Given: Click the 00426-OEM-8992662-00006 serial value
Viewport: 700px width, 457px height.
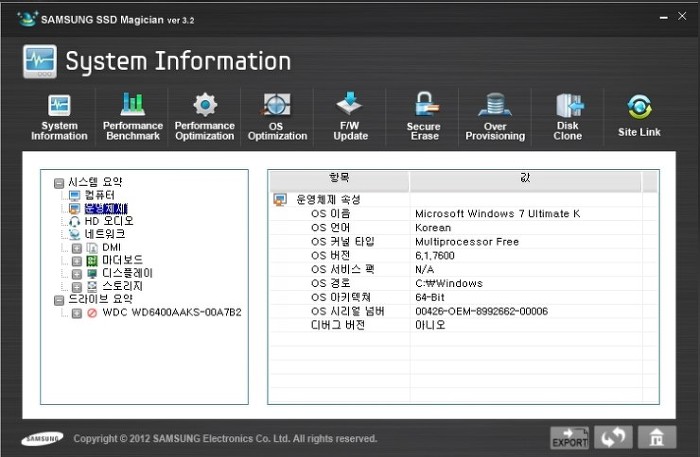Looking at the screenshot, I should [481, 312].
